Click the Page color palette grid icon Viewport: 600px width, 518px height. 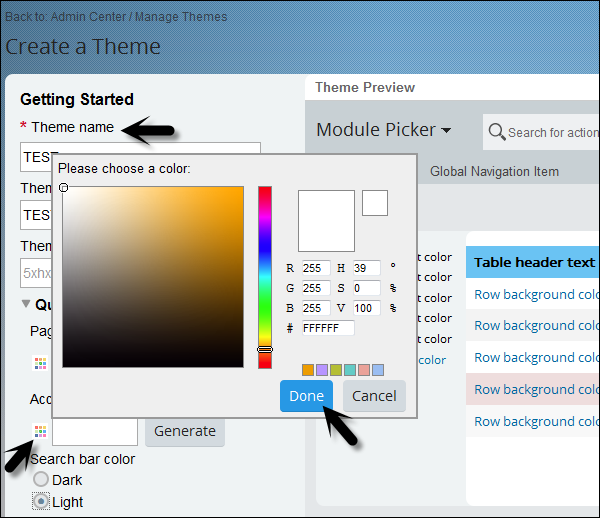(x=40, y=362)
